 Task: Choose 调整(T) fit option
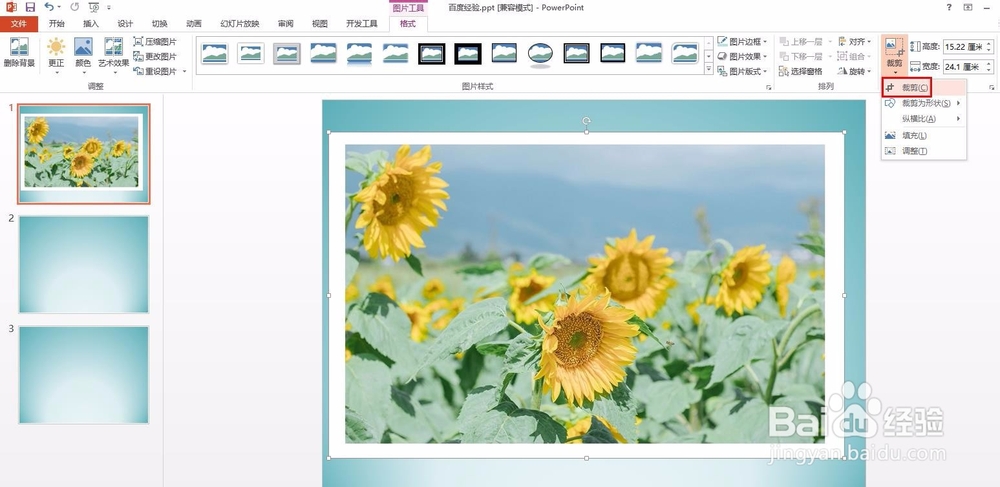923,151
